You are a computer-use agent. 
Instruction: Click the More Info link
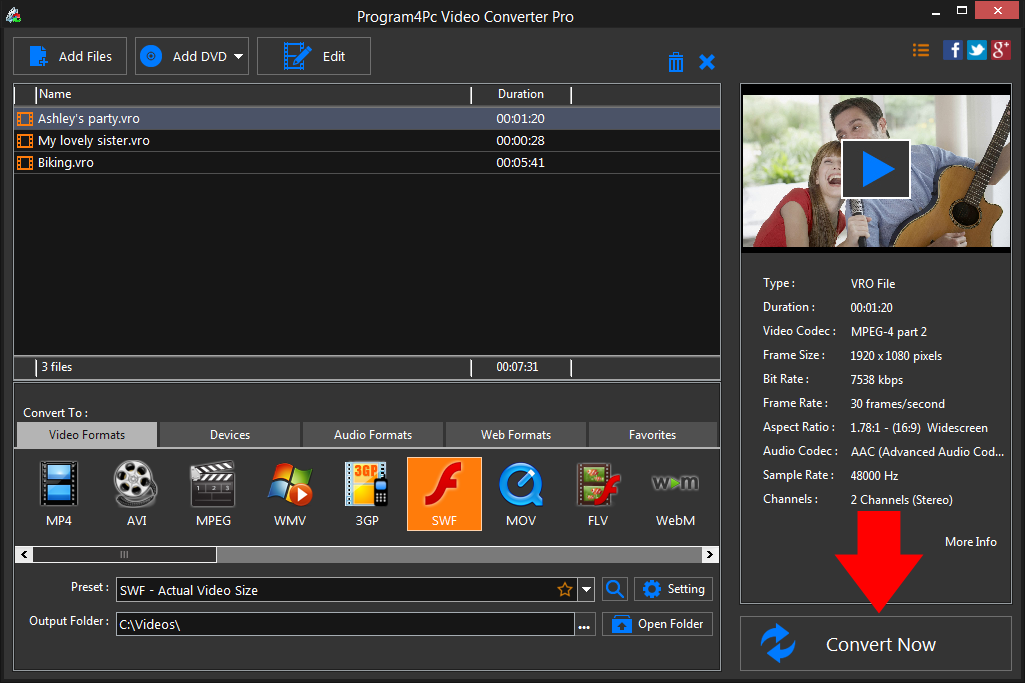point(970,542)
